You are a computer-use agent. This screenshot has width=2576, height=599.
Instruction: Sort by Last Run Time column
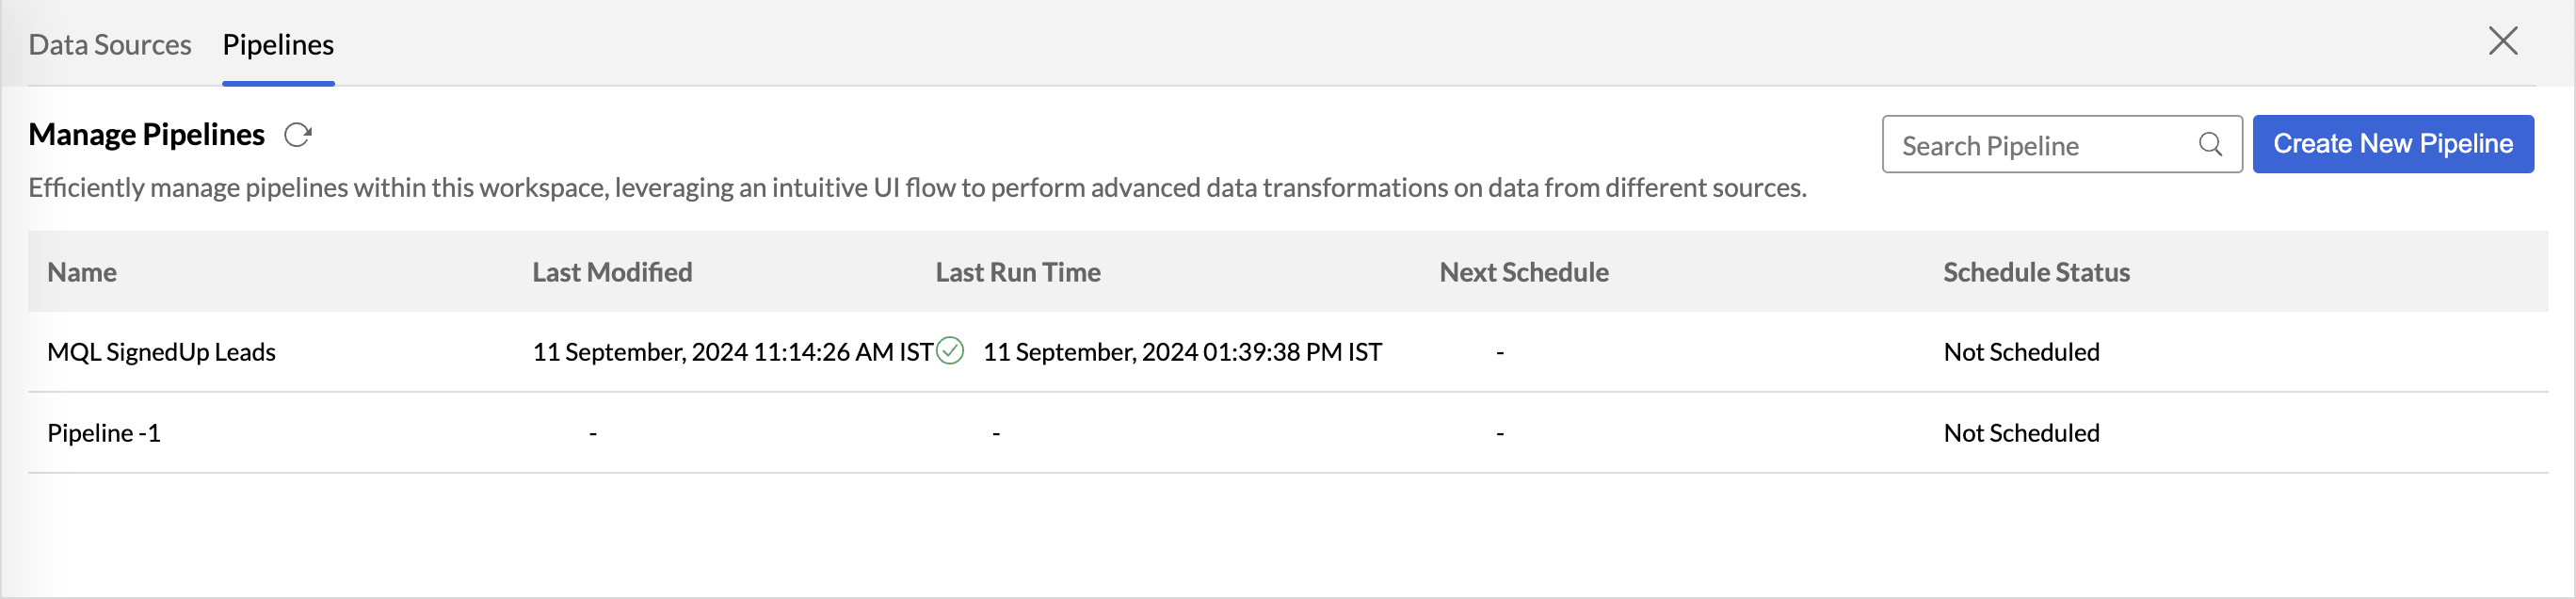1018,272
